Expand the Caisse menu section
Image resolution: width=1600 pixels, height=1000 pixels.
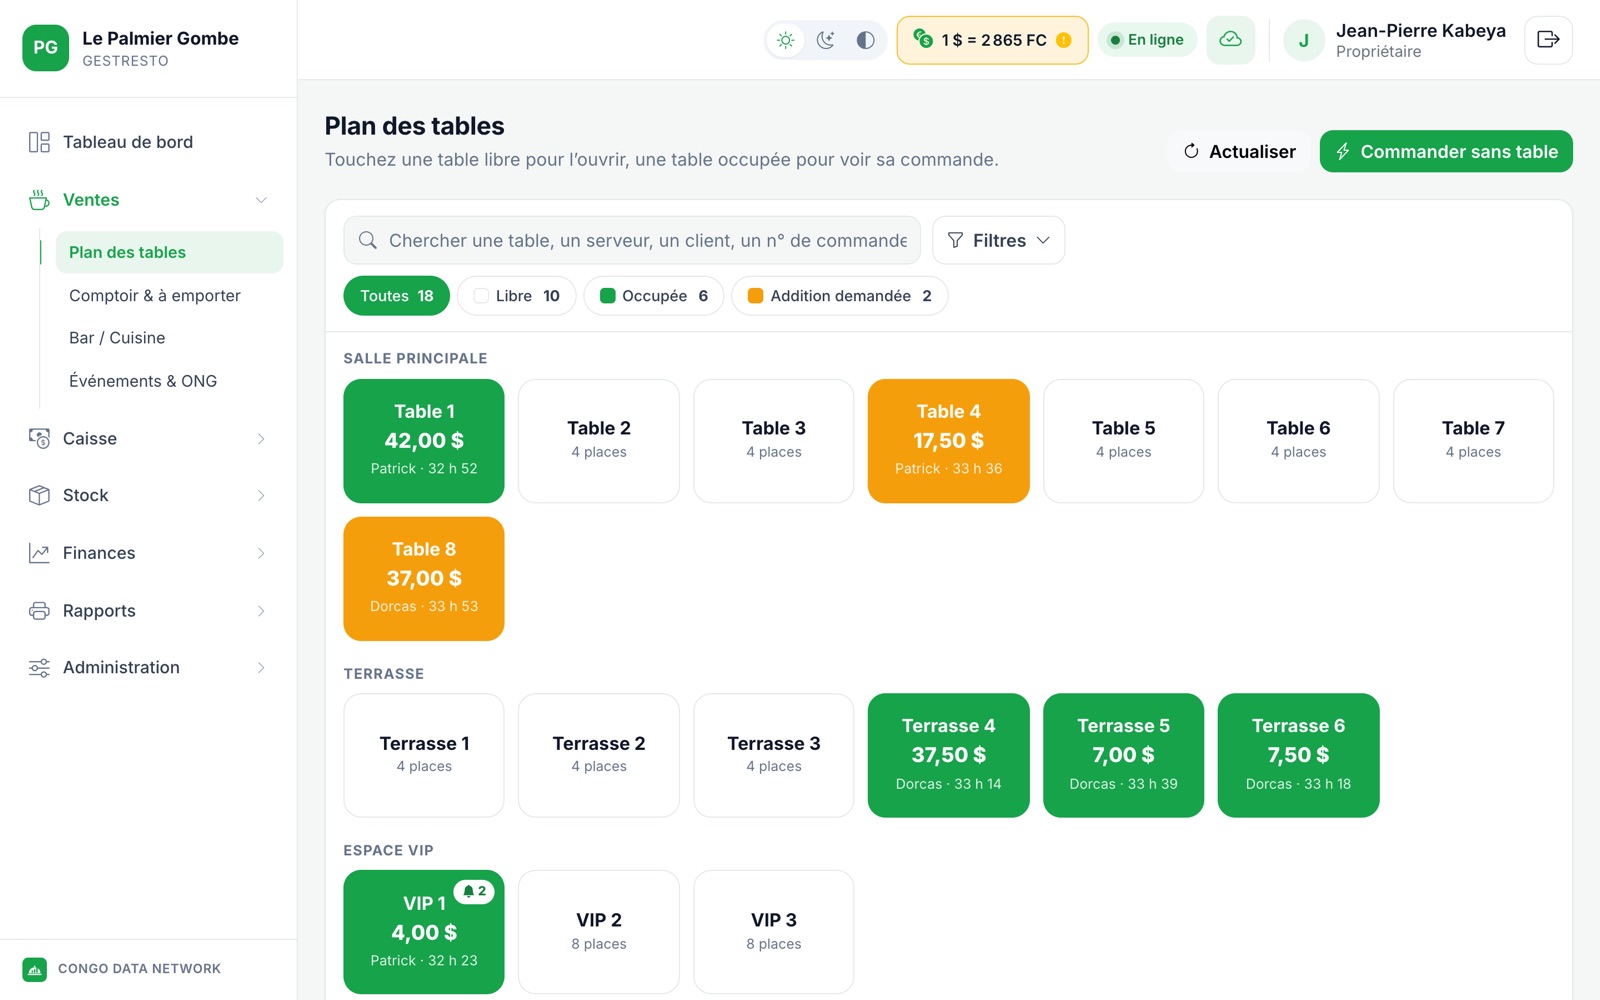click(148, 439)
